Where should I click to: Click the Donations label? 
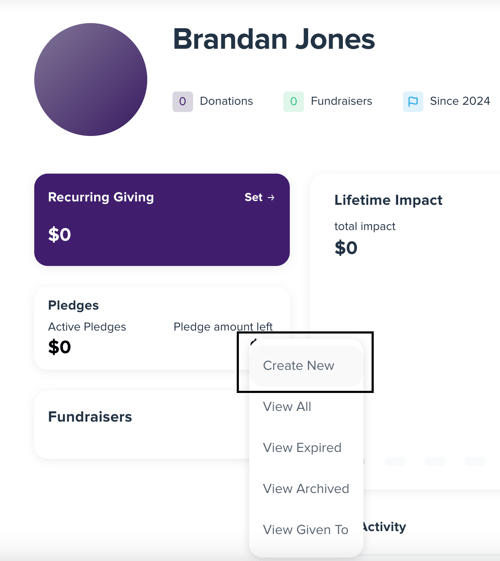226,101
